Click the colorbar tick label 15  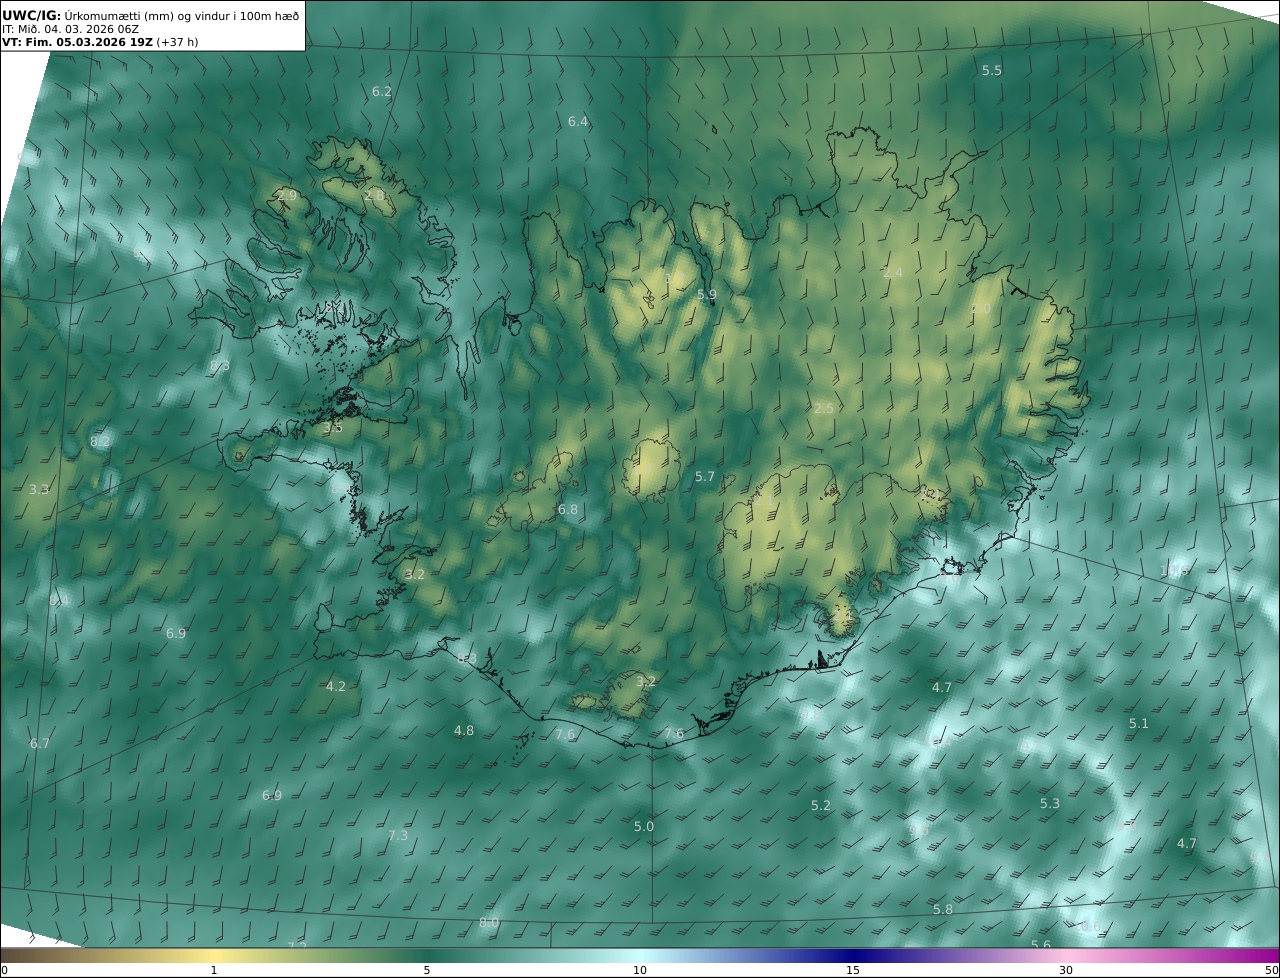point(853,970)
